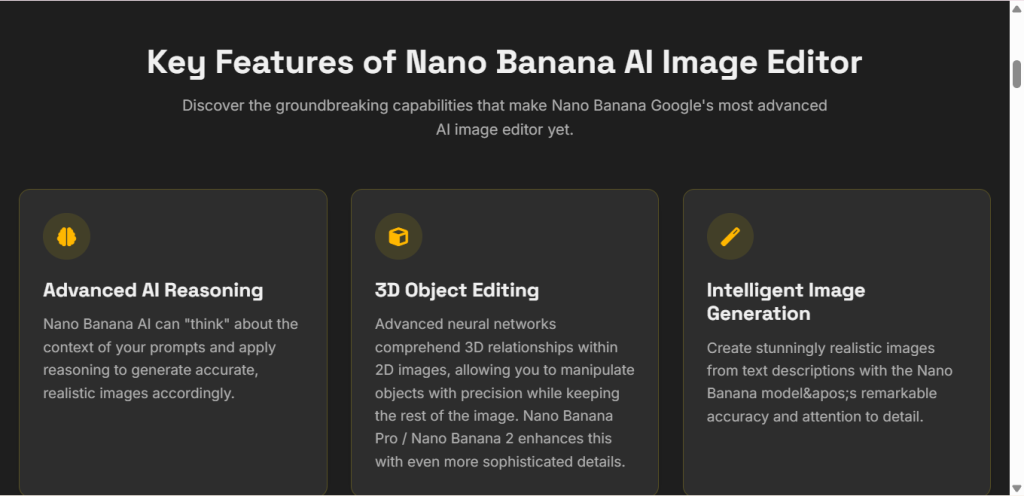Select the 3D cube icon

click(x=398, y=236)
